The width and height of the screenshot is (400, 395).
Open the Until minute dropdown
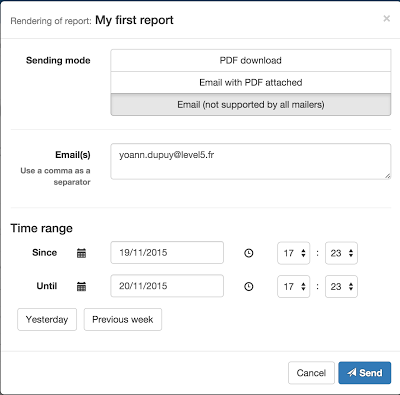click(x=341, y=287)
